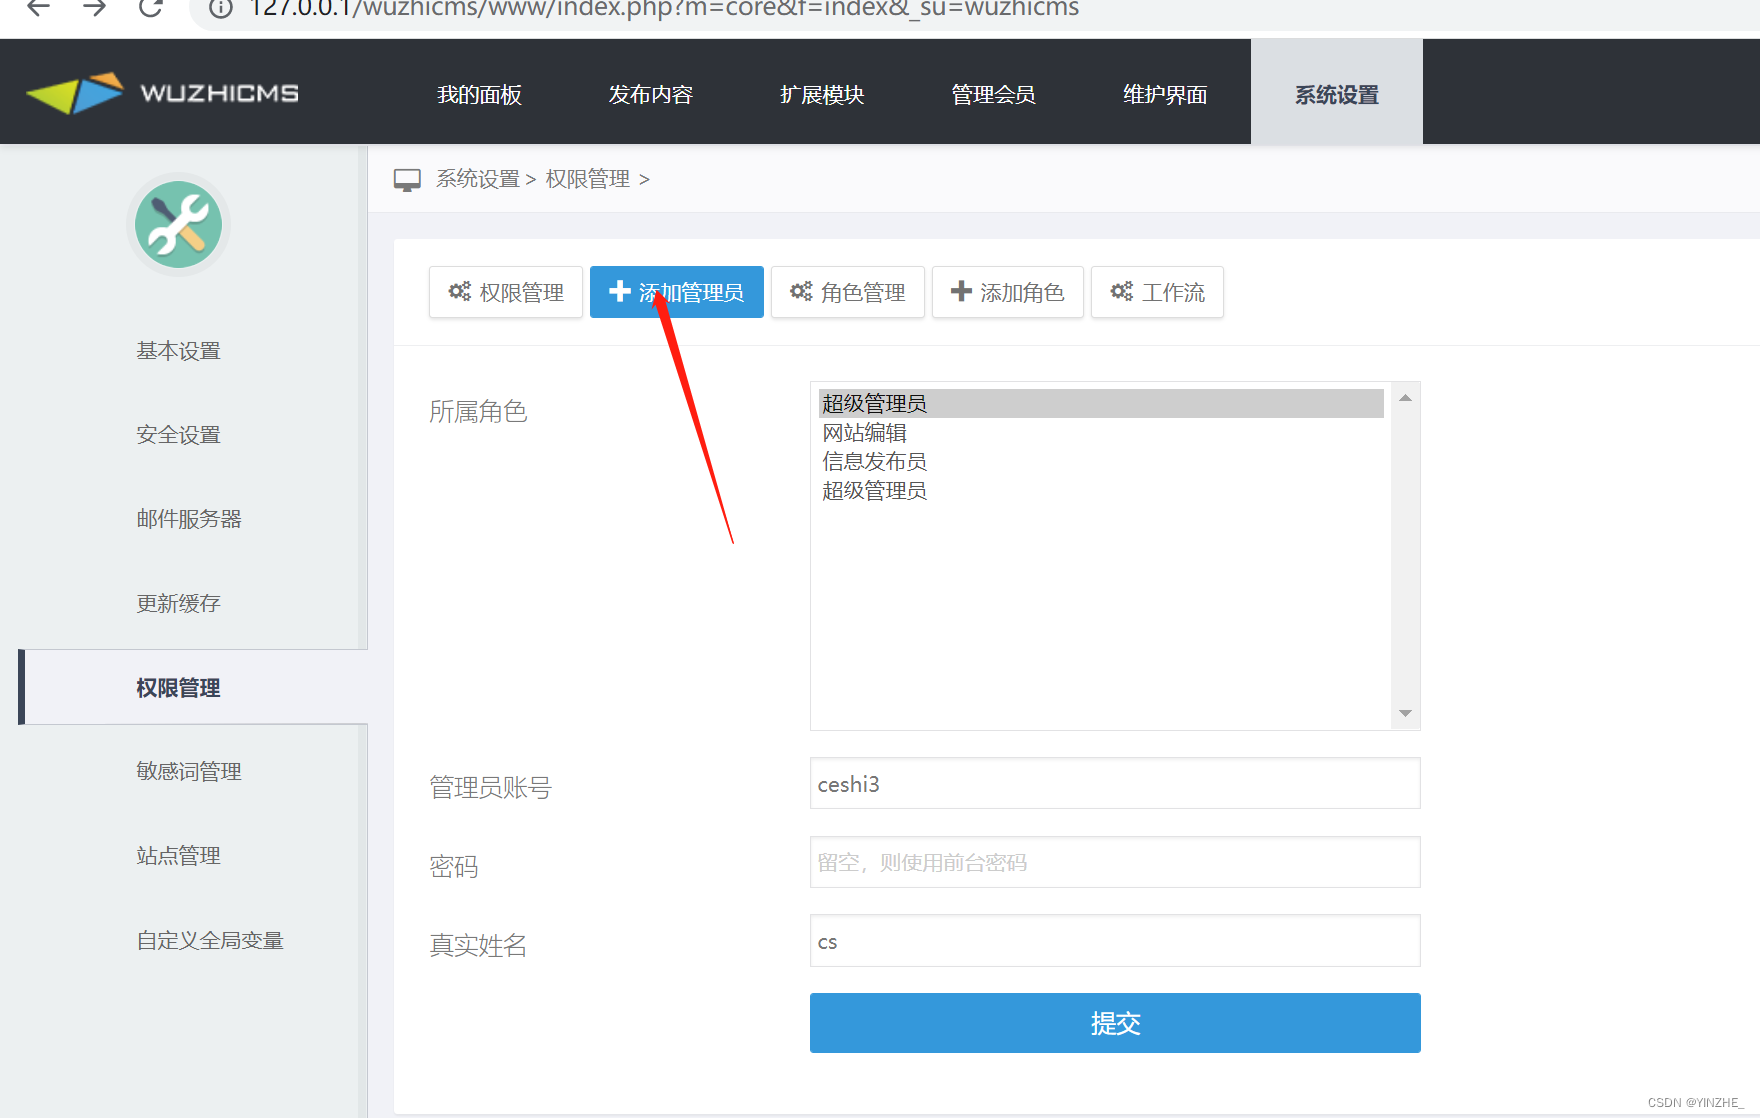Open 邮件服务器 in sidebar

pos(189,519)
